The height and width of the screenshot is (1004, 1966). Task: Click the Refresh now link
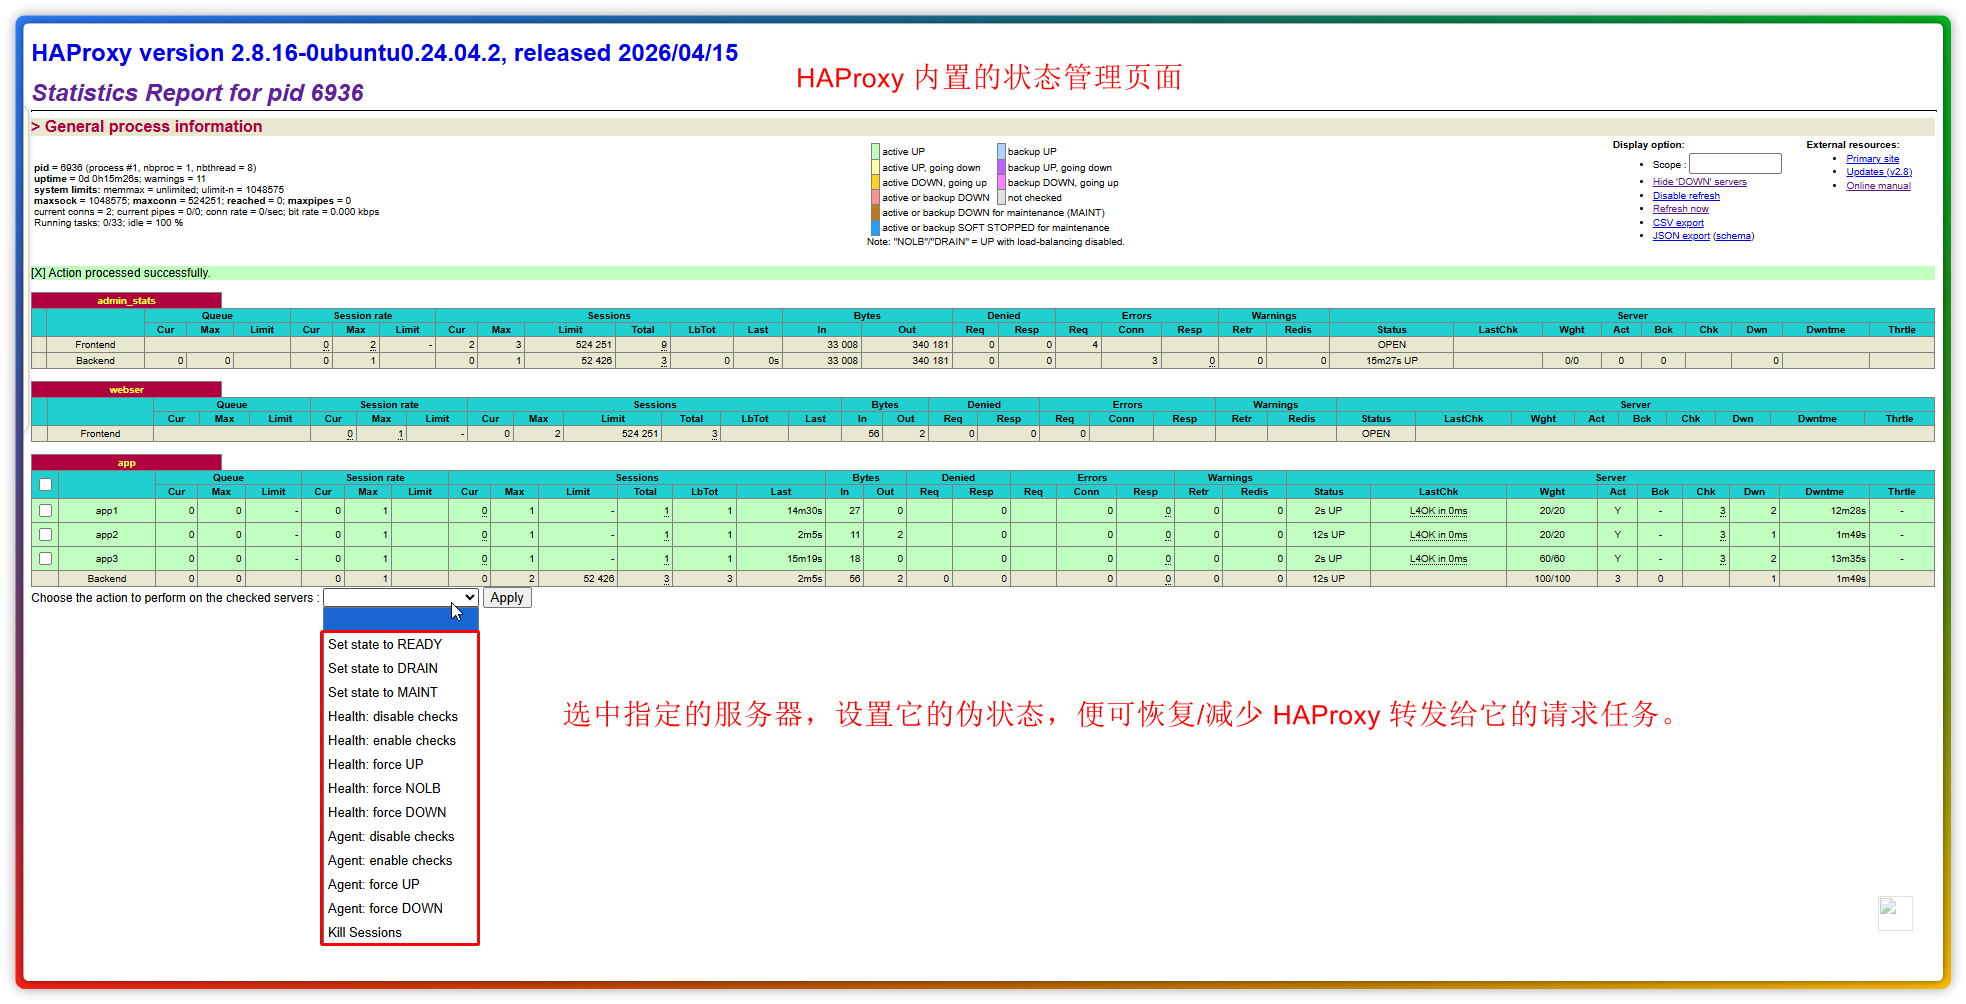tap(1680, 209)
